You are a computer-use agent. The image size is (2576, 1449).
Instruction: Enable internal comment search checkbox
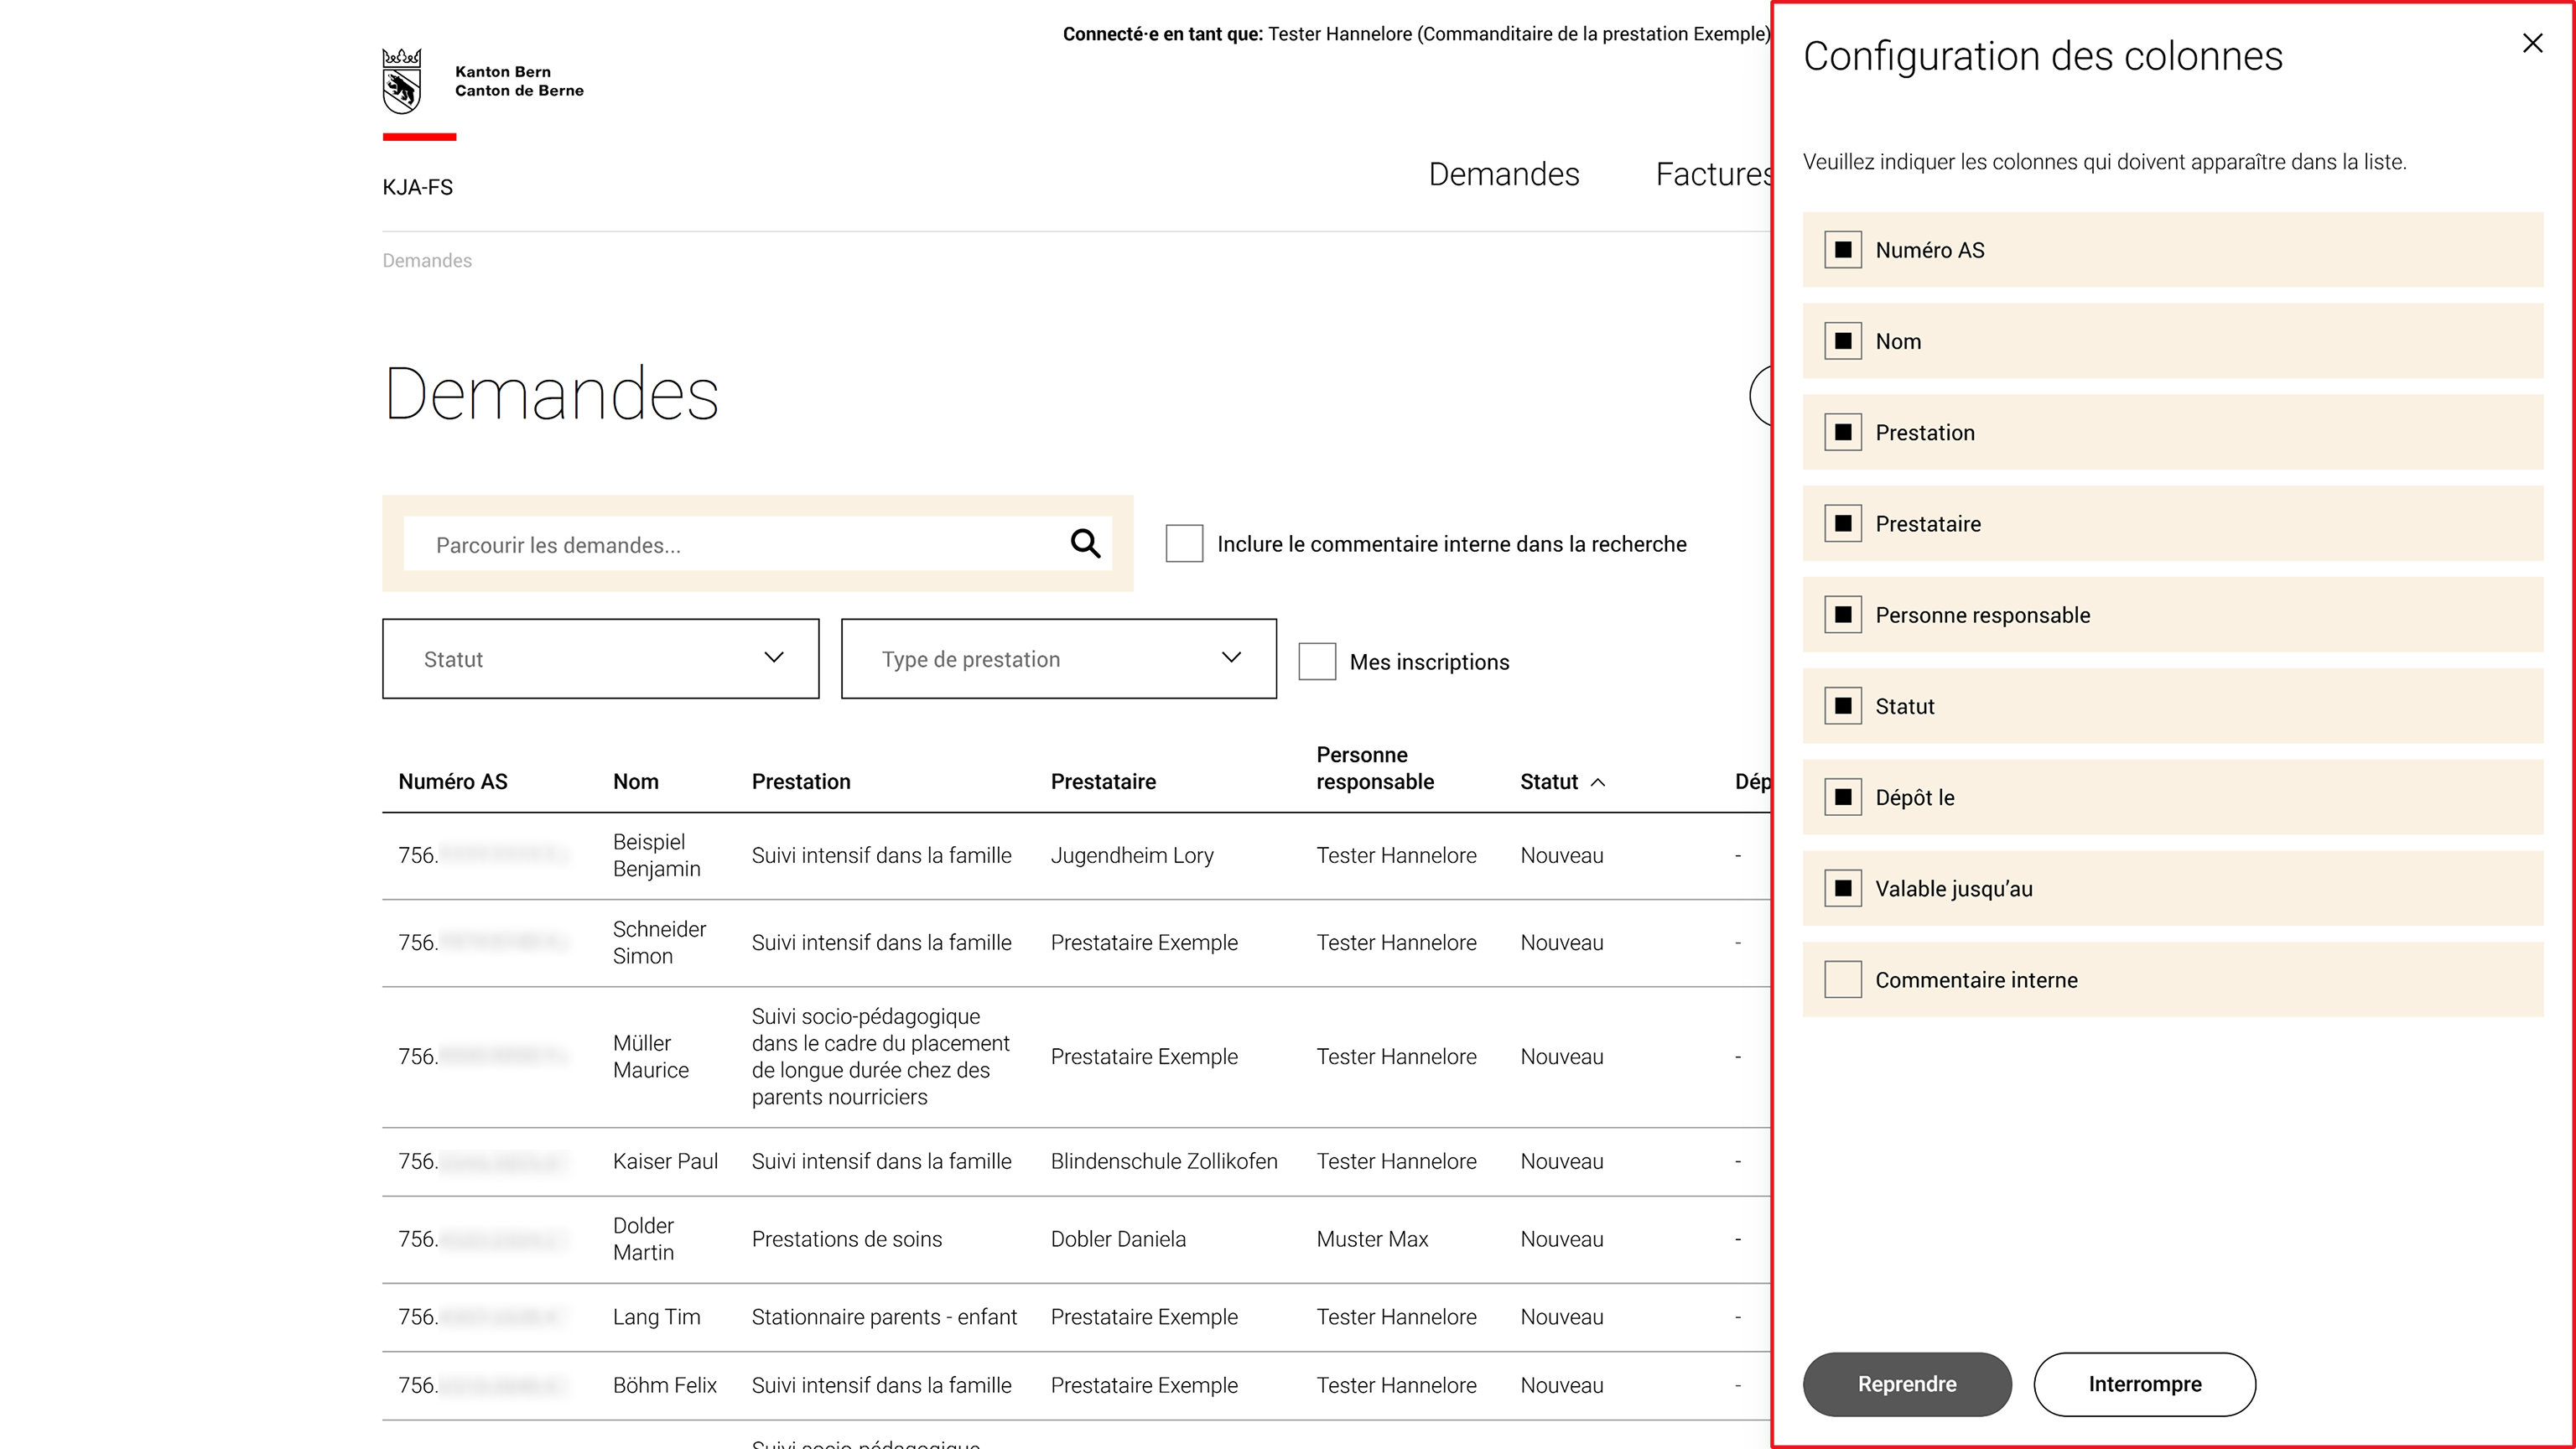click(x=1184, y=543)
